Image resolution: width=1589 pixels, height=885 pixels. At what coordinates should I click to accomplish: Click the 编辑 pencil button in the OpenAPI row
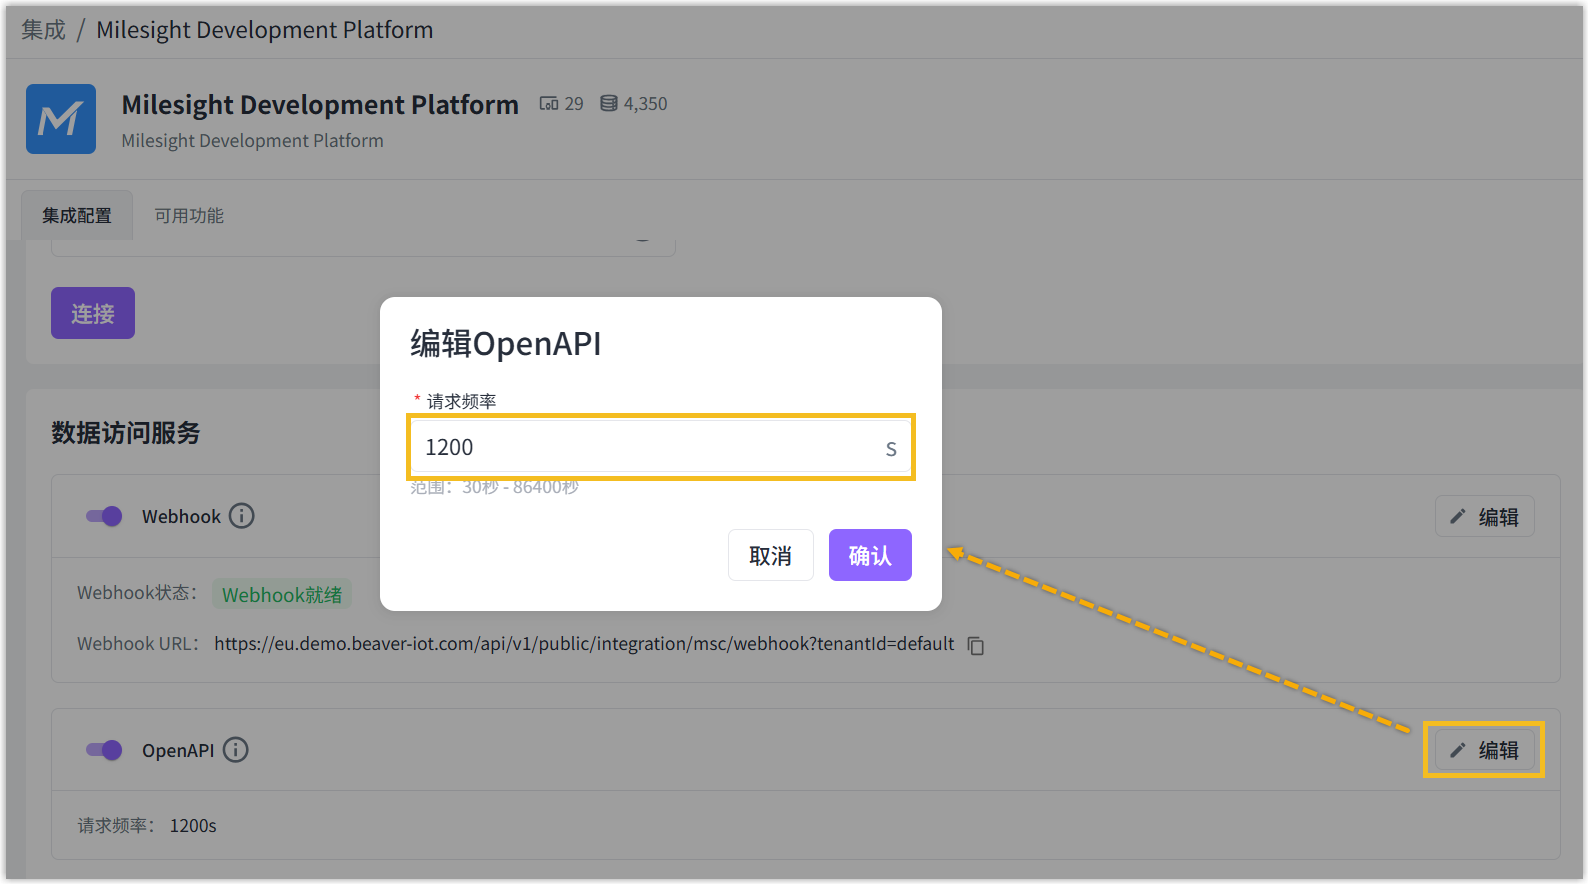(x=1484, y=750)
